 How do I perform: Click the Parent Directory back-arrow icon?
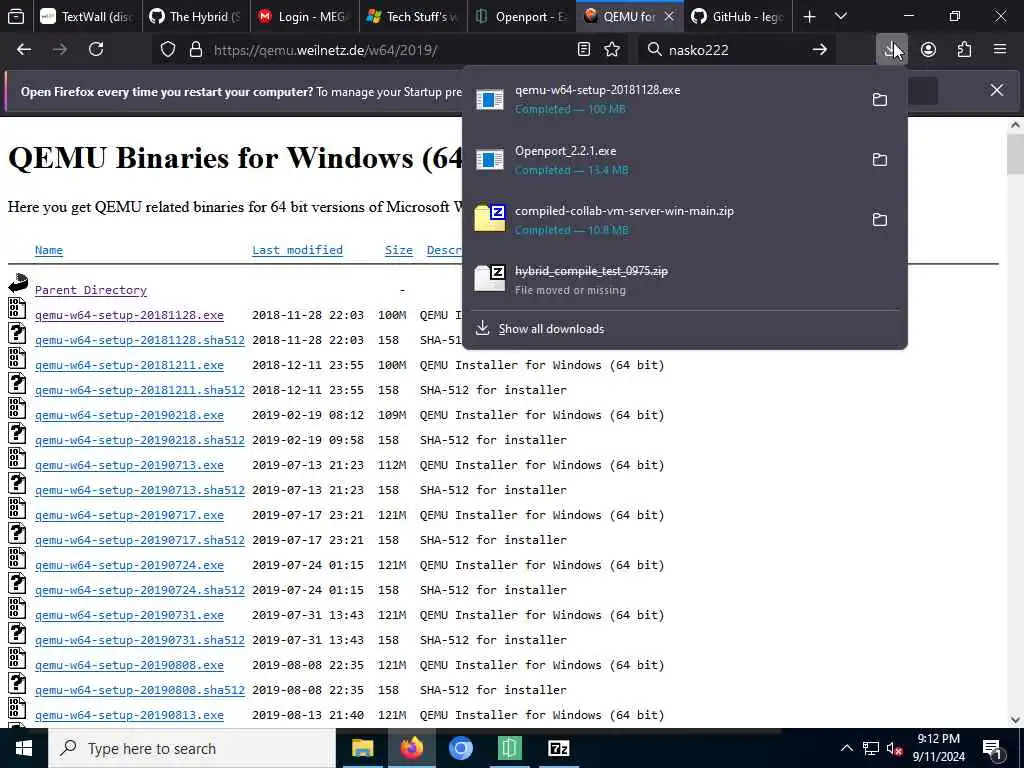(x=18, y=283)
